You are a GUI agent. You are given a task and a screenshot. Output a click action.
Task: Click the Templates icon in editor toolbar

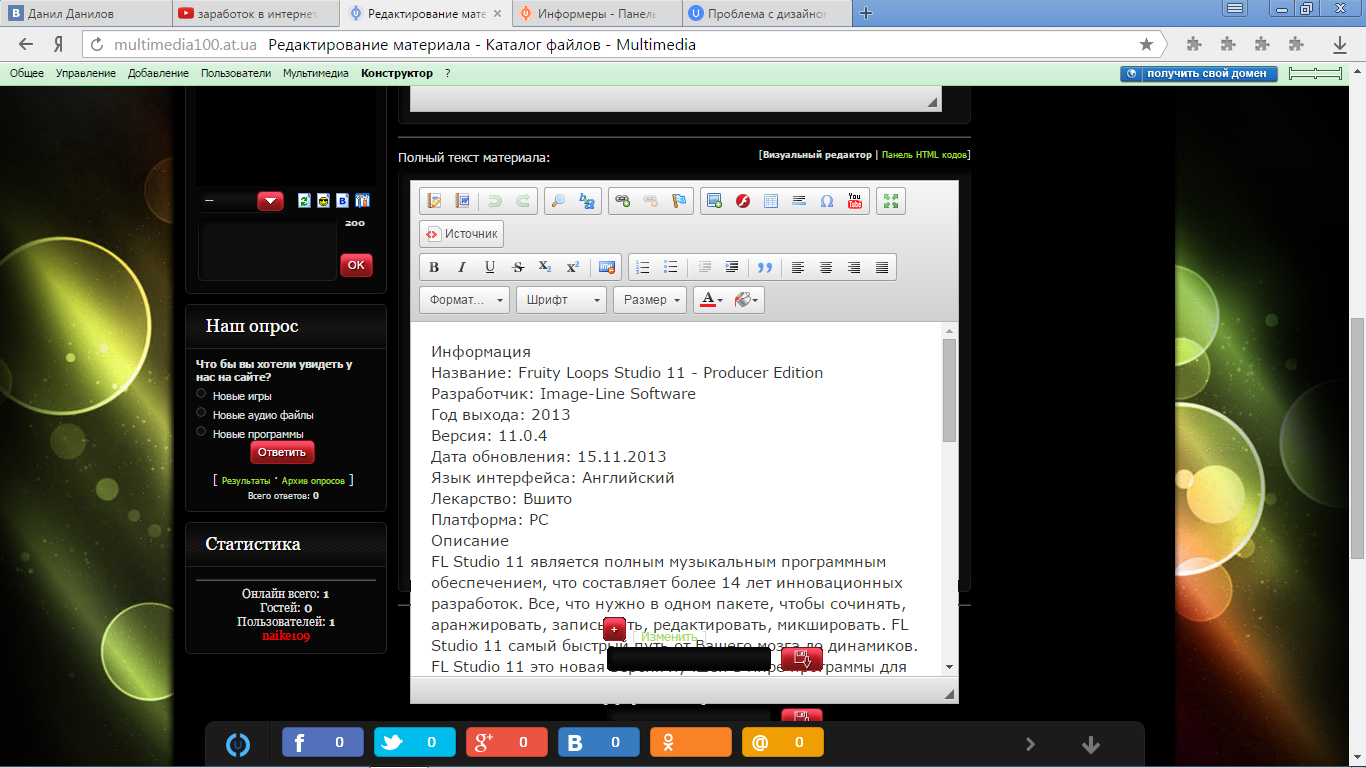(x=434, y=201)
